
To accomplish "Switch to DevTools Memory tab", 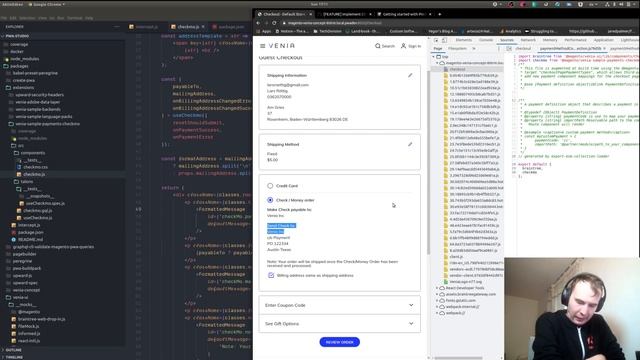I will [x=550, y=40].
